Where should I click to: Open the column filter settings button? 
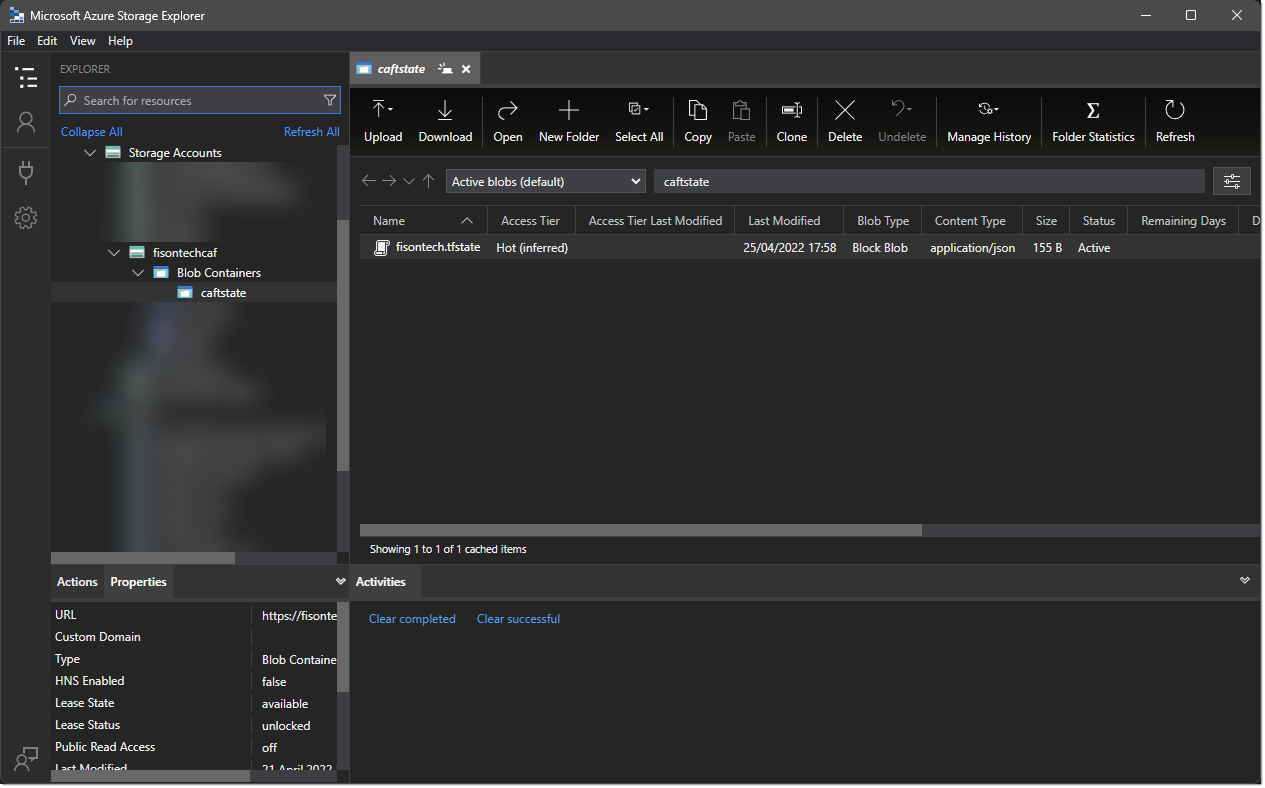(x=1232, y=181)
